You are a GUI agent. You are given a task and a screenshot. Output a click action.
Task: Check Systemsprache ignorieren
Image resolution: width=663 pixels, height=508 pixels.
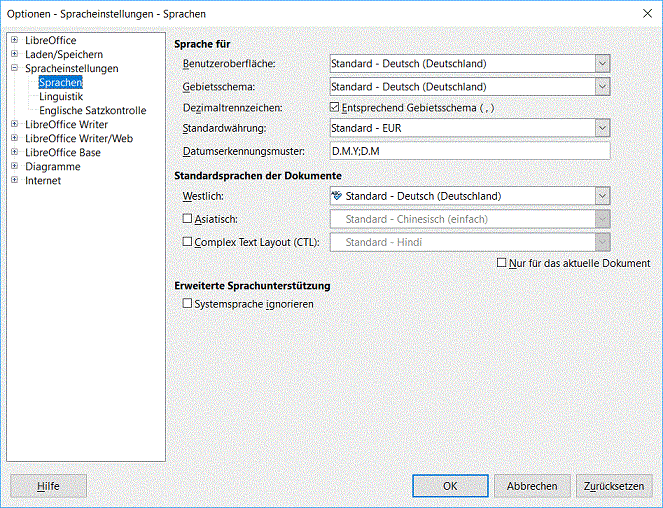(x=187, y=303)
